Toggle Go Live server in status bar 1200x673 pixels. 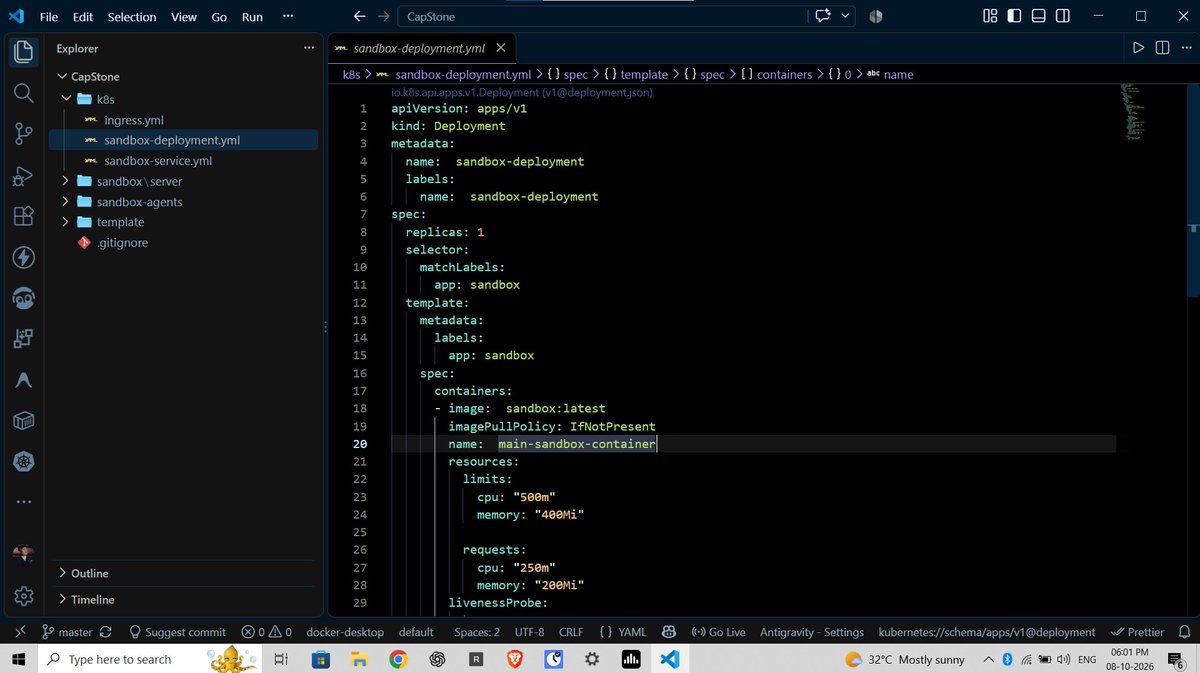tap(718, 632)
